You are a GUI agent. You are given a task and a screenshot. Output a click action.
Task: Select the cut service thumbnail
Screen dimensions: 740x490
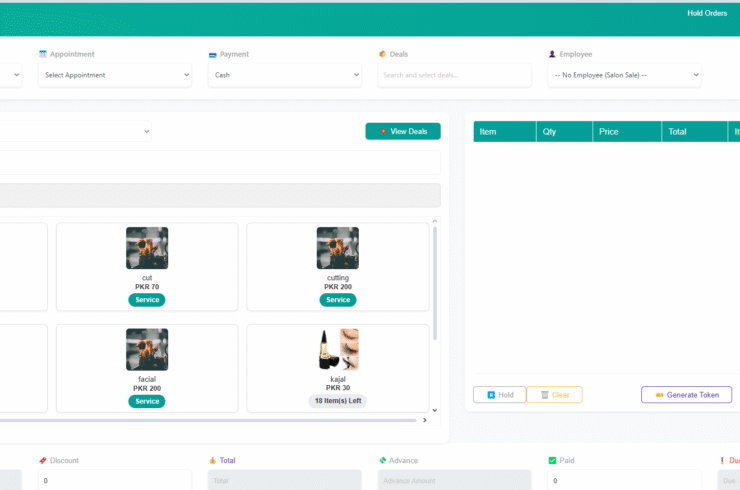[x=147, y=248]
